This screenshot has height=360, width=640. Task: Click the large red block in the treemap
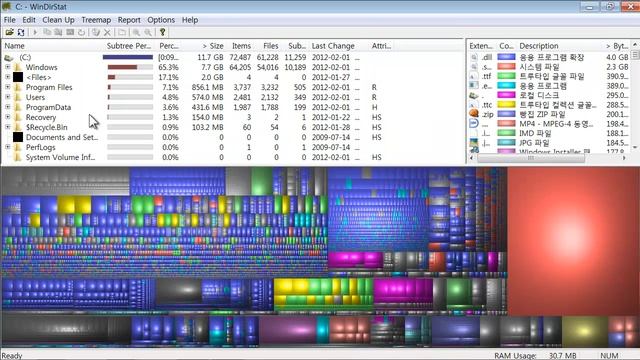coord(573,241)
